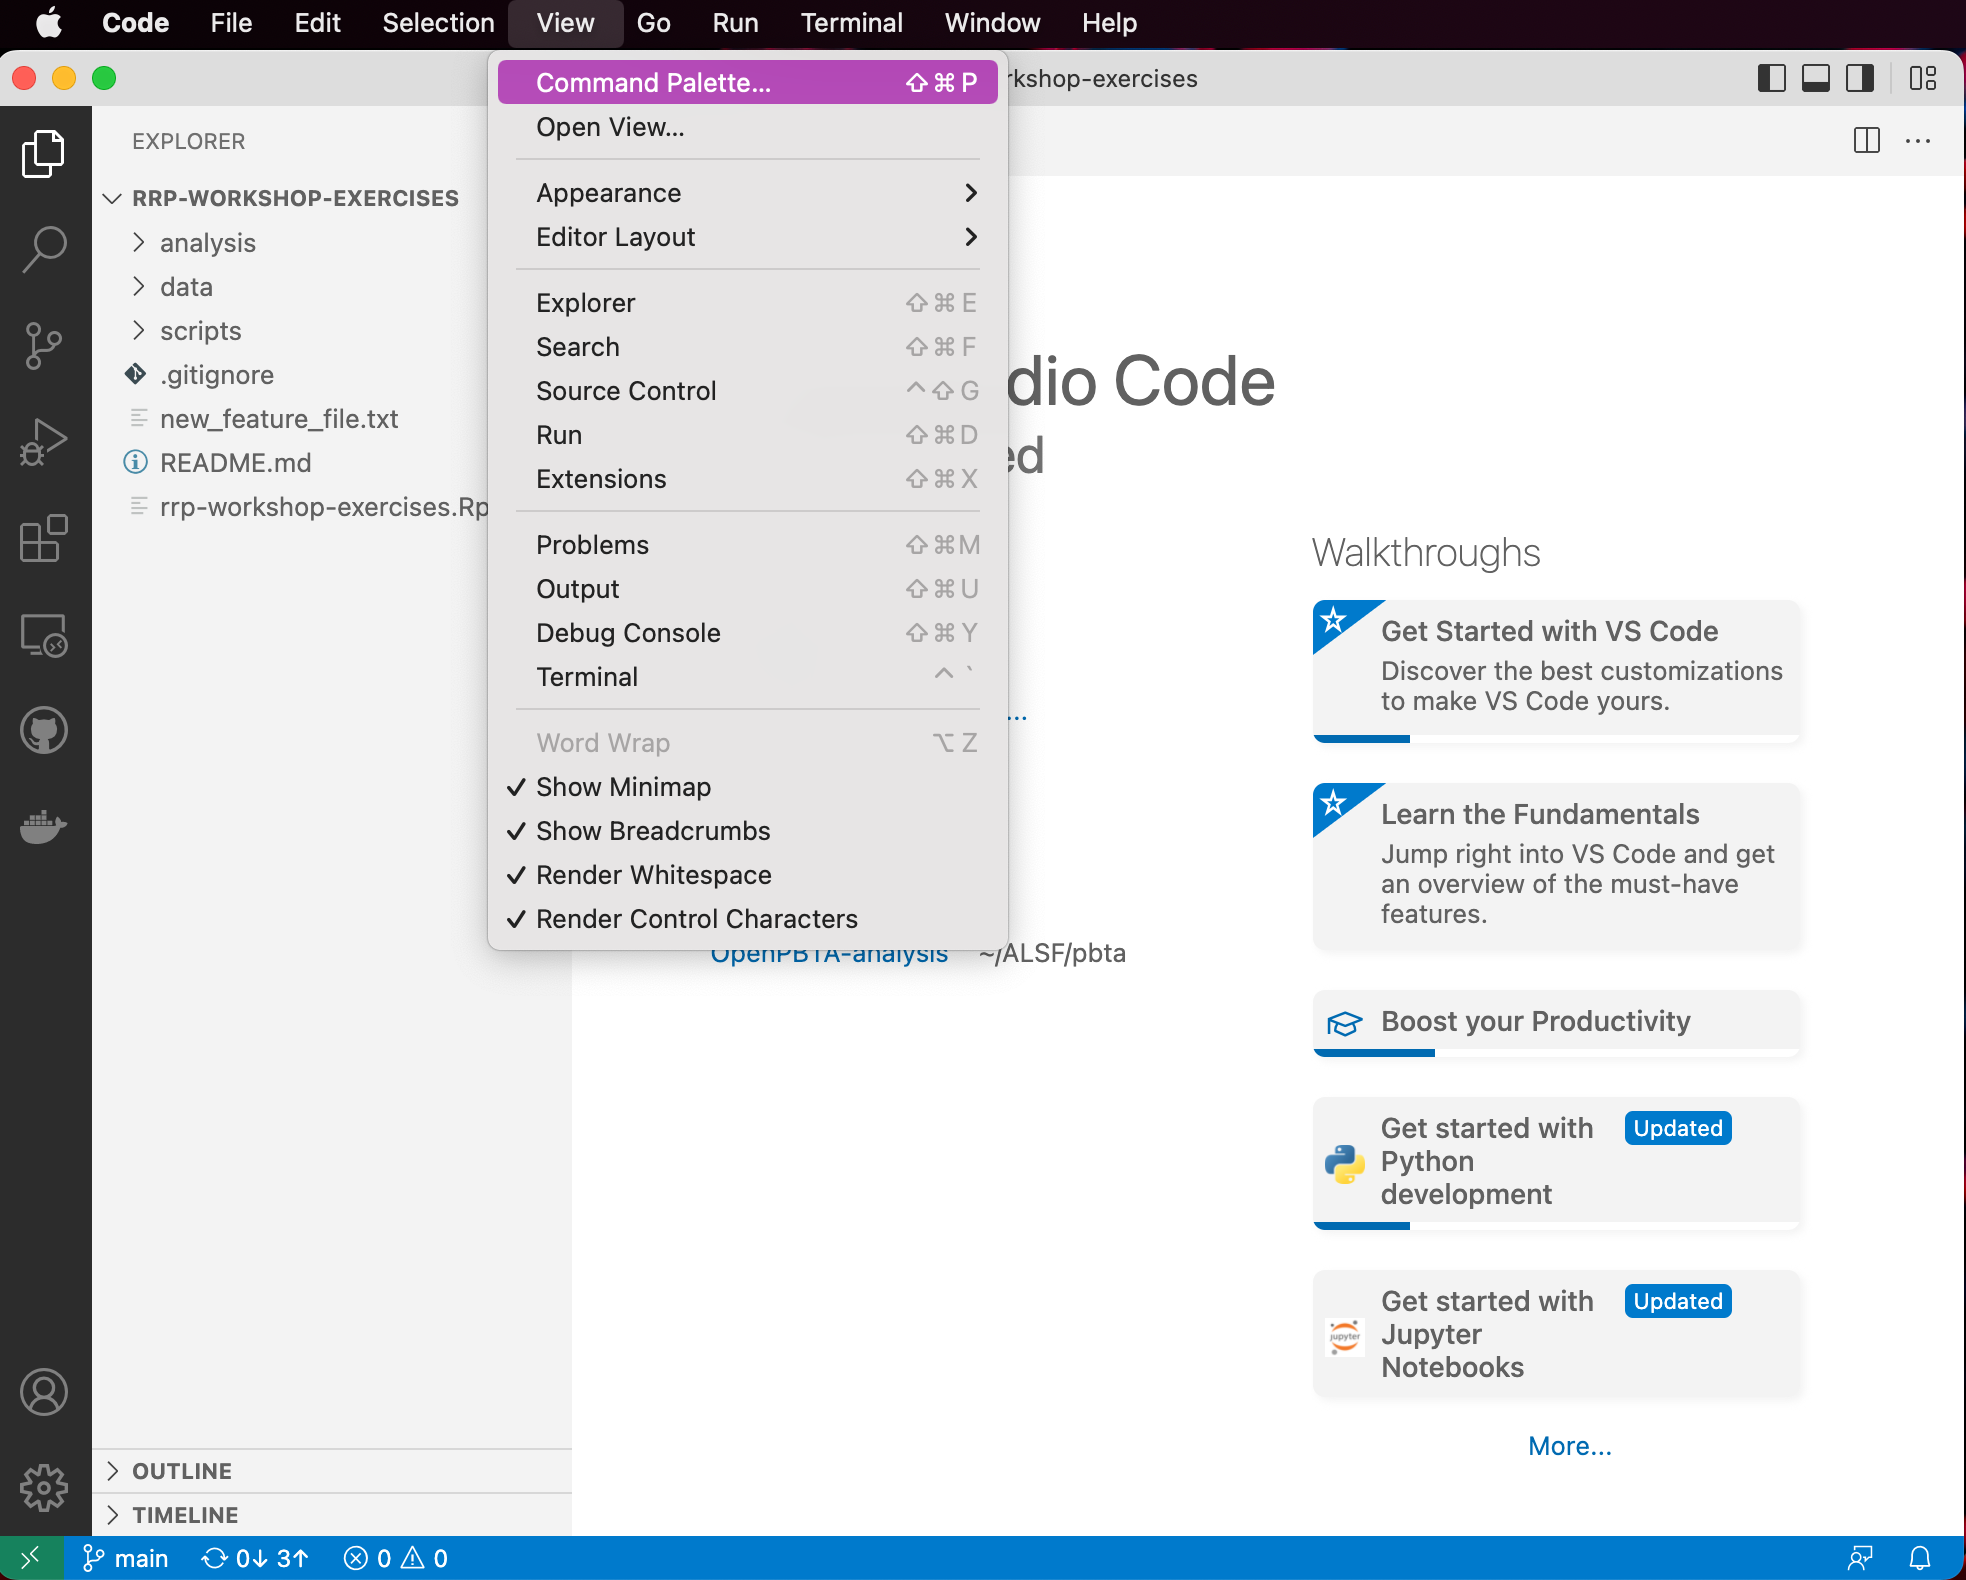Expand the analysis folder
Viewport: 1966px width, 1580px height.
coord(207,243)
